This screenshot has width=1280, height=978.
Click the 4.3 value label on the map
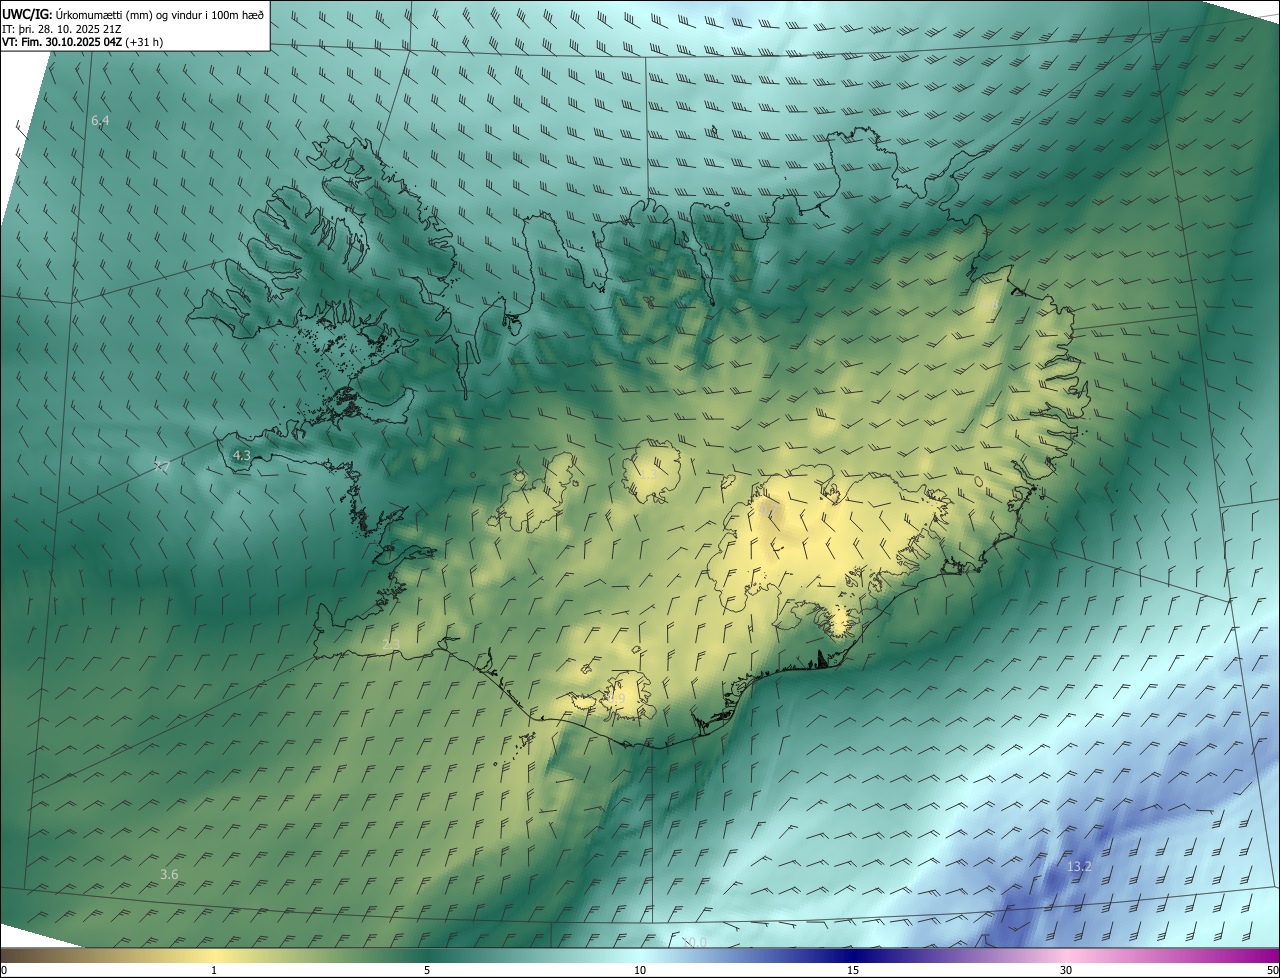click(x=241, y=455)
